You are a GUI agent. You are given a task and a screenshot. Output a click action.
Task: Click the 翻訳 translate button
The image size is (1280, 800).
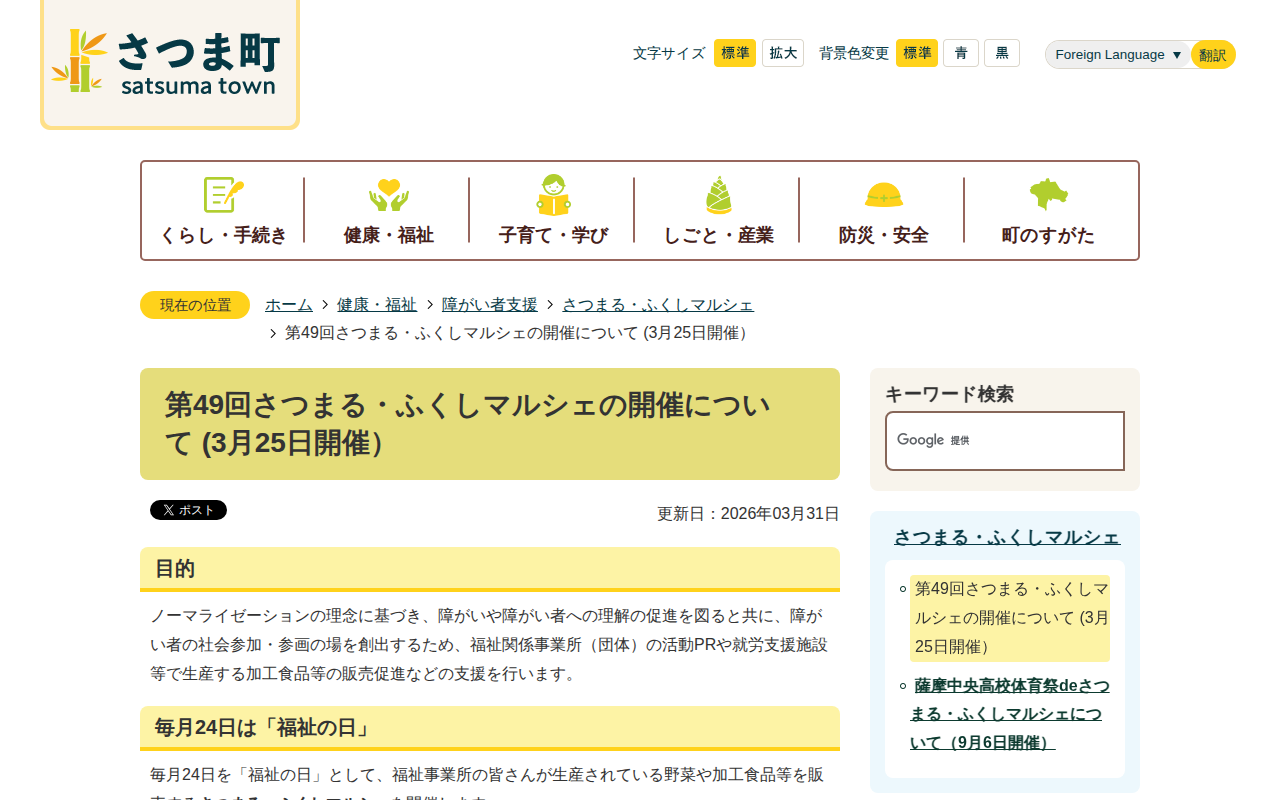pyautogui.click(x=1213, y=55)
